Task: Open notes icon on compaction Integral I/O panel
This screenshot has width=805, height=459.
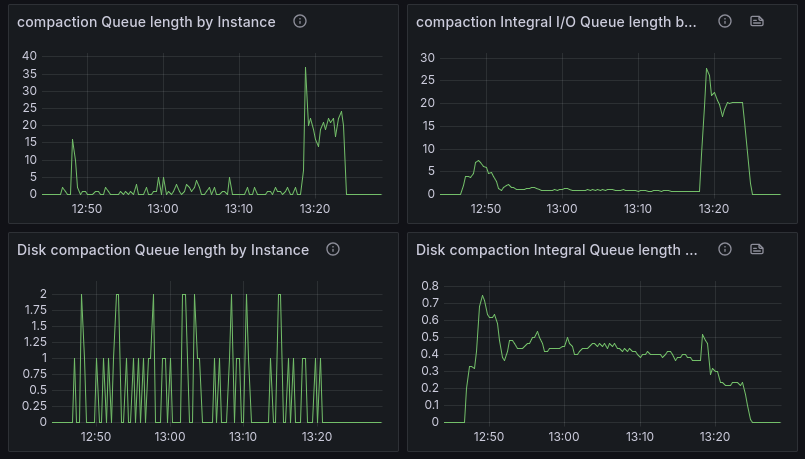Action: click(757, 21)
